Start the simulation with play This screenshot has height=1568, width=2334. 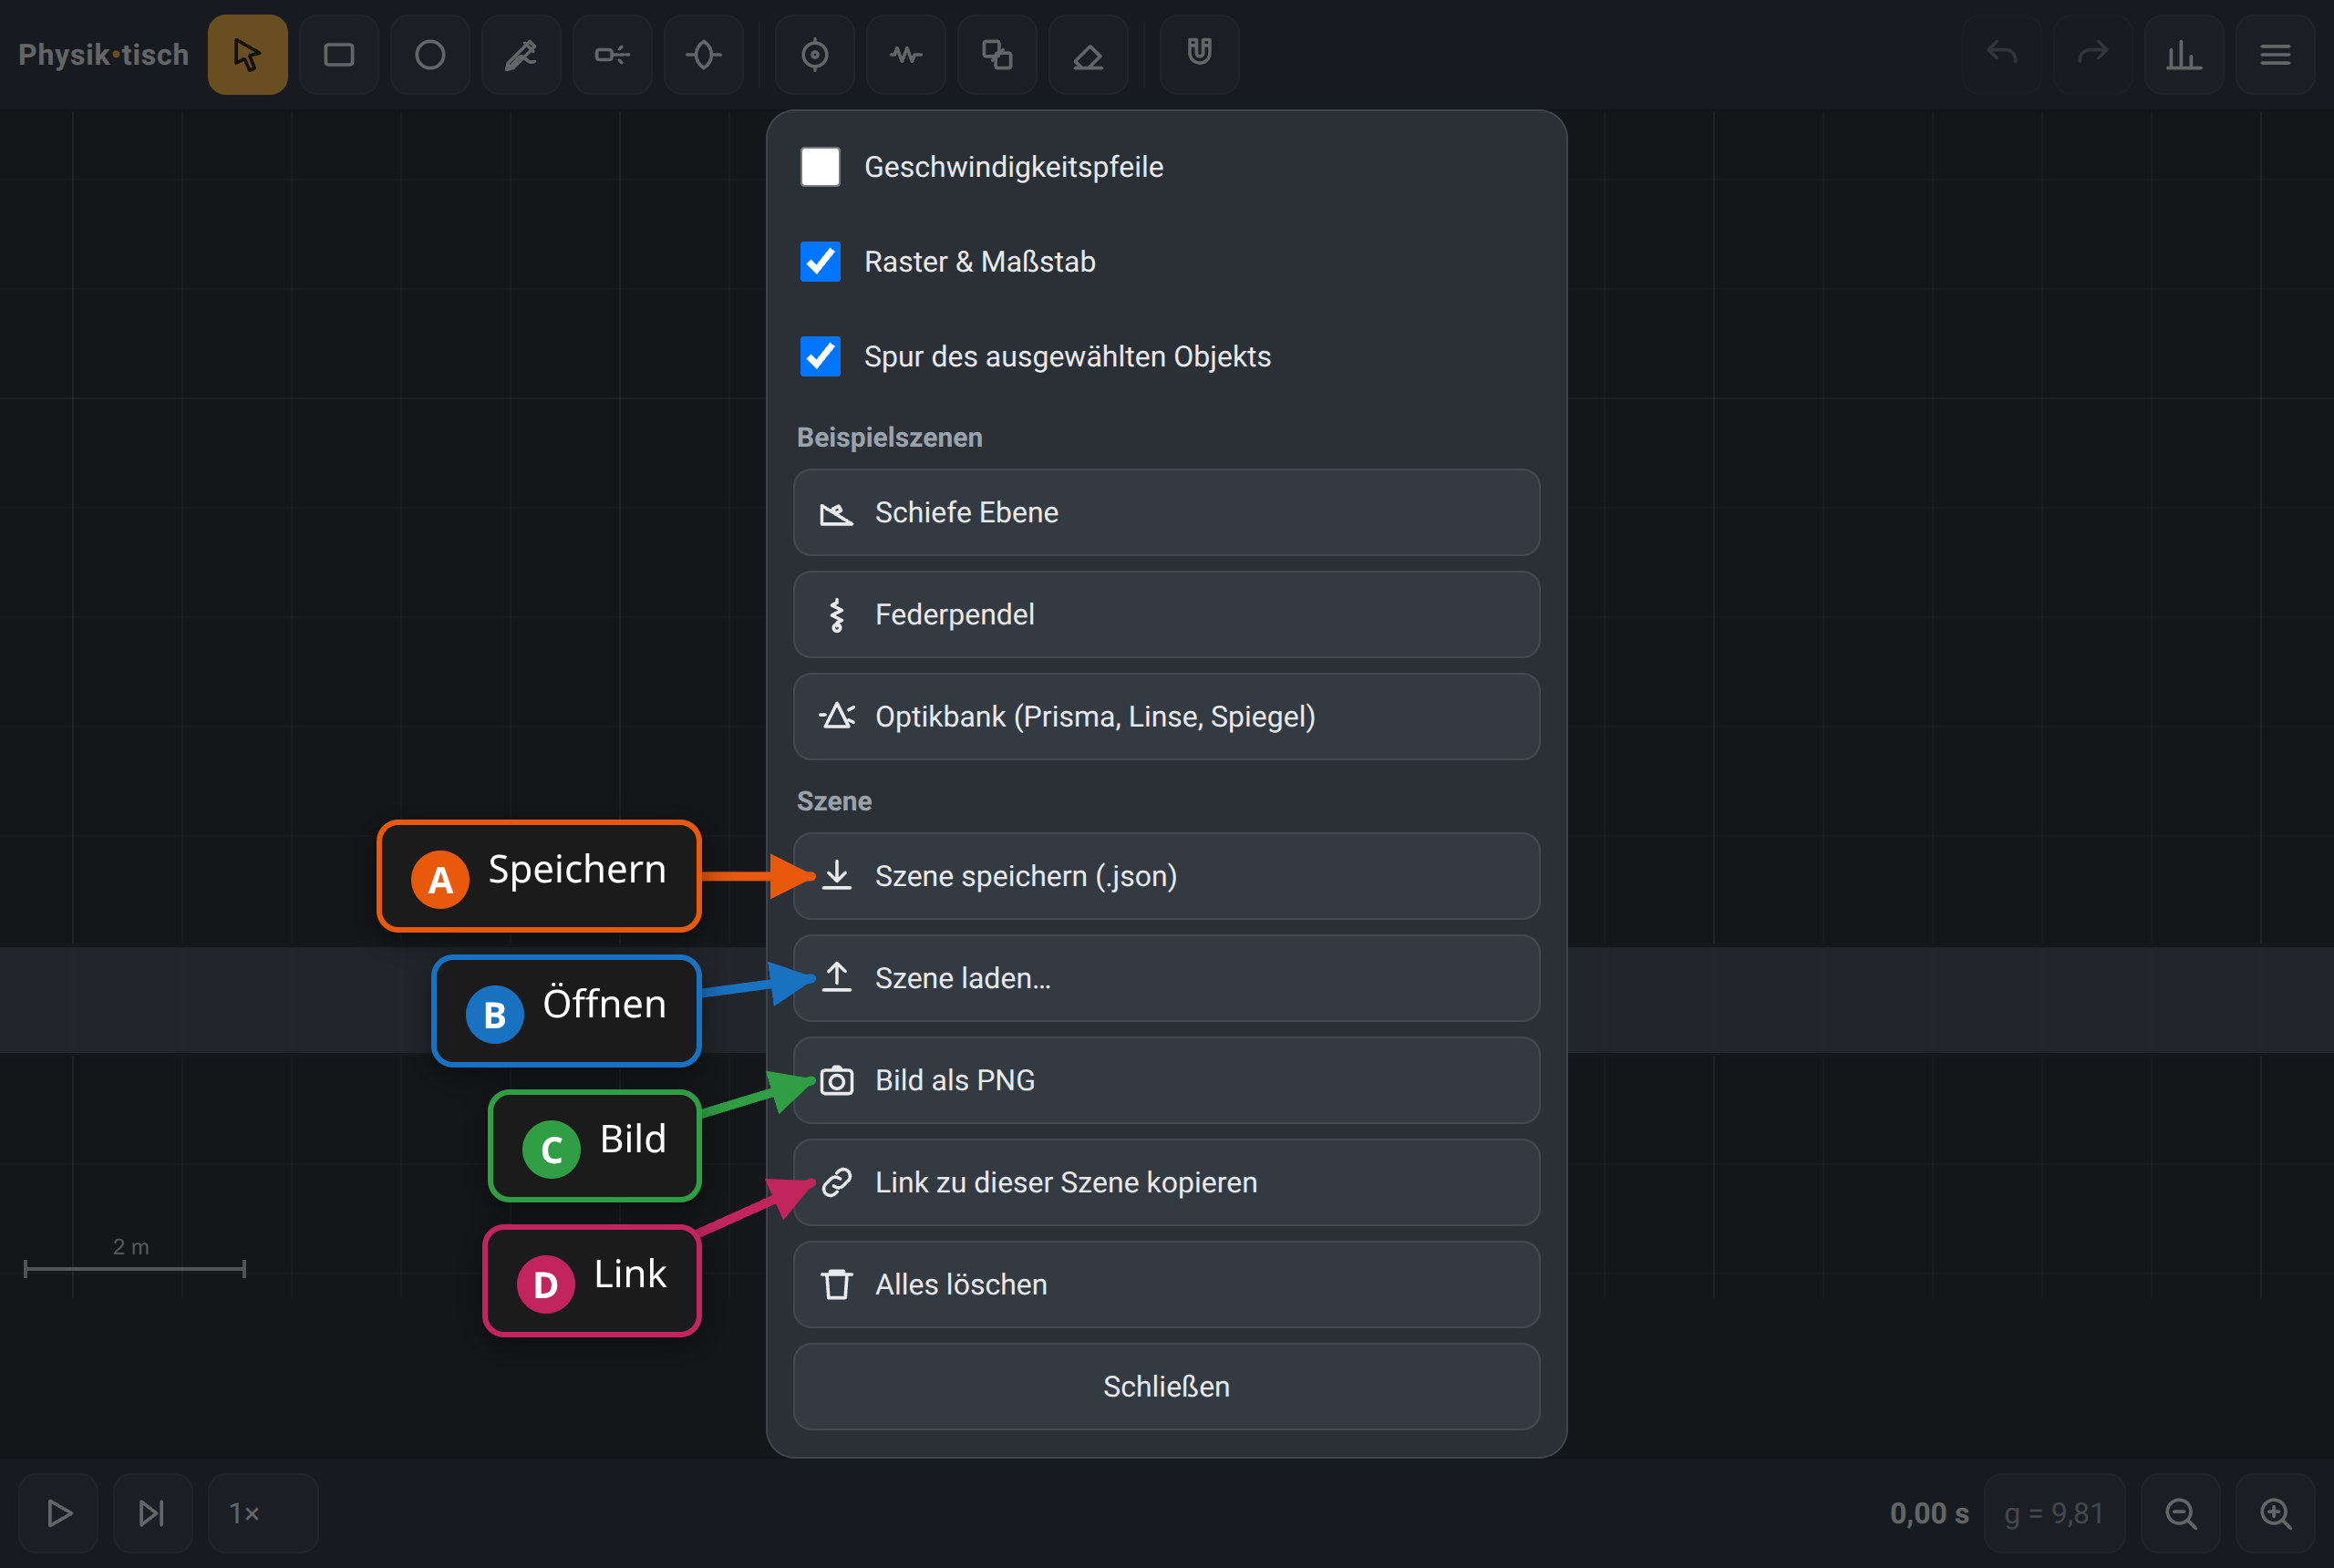pyautogui.click(x=59, y=1513)
